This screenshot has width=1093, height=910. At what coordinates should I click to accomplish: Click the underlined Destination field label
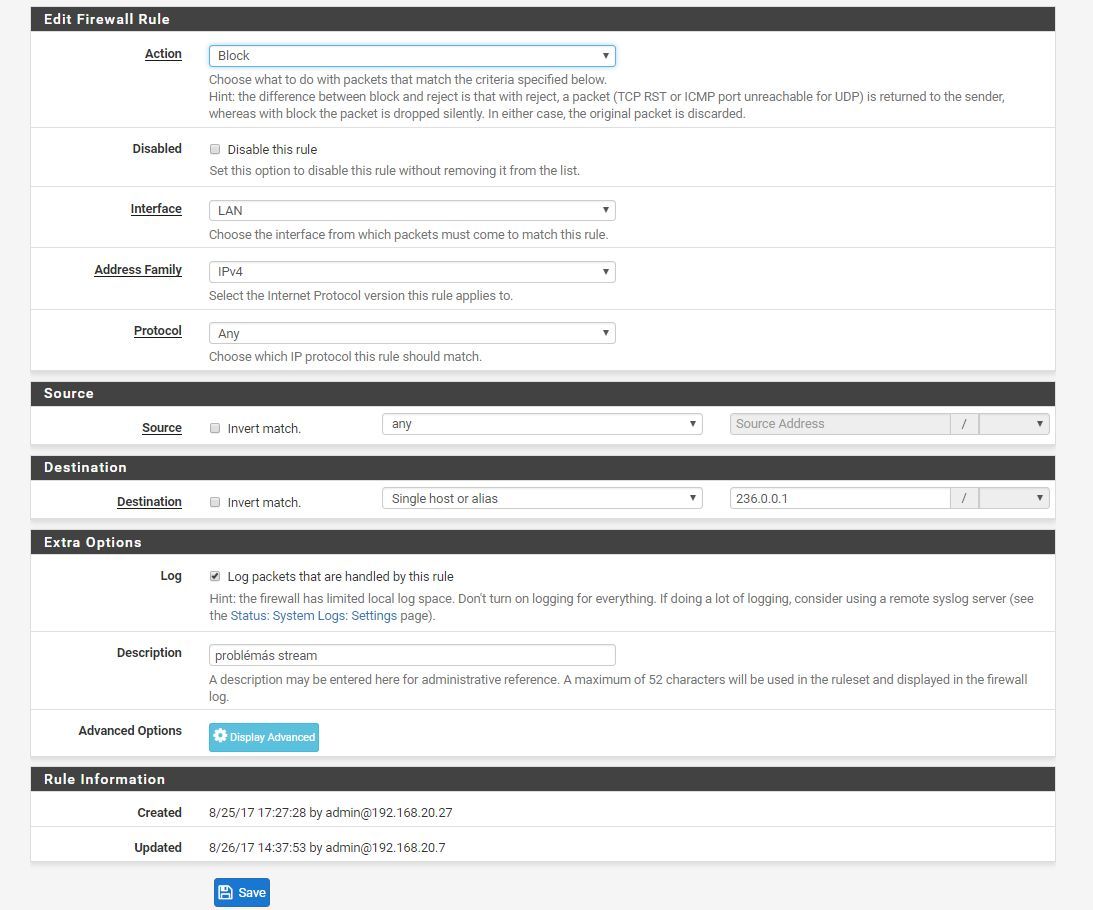(x=149, y=502)
